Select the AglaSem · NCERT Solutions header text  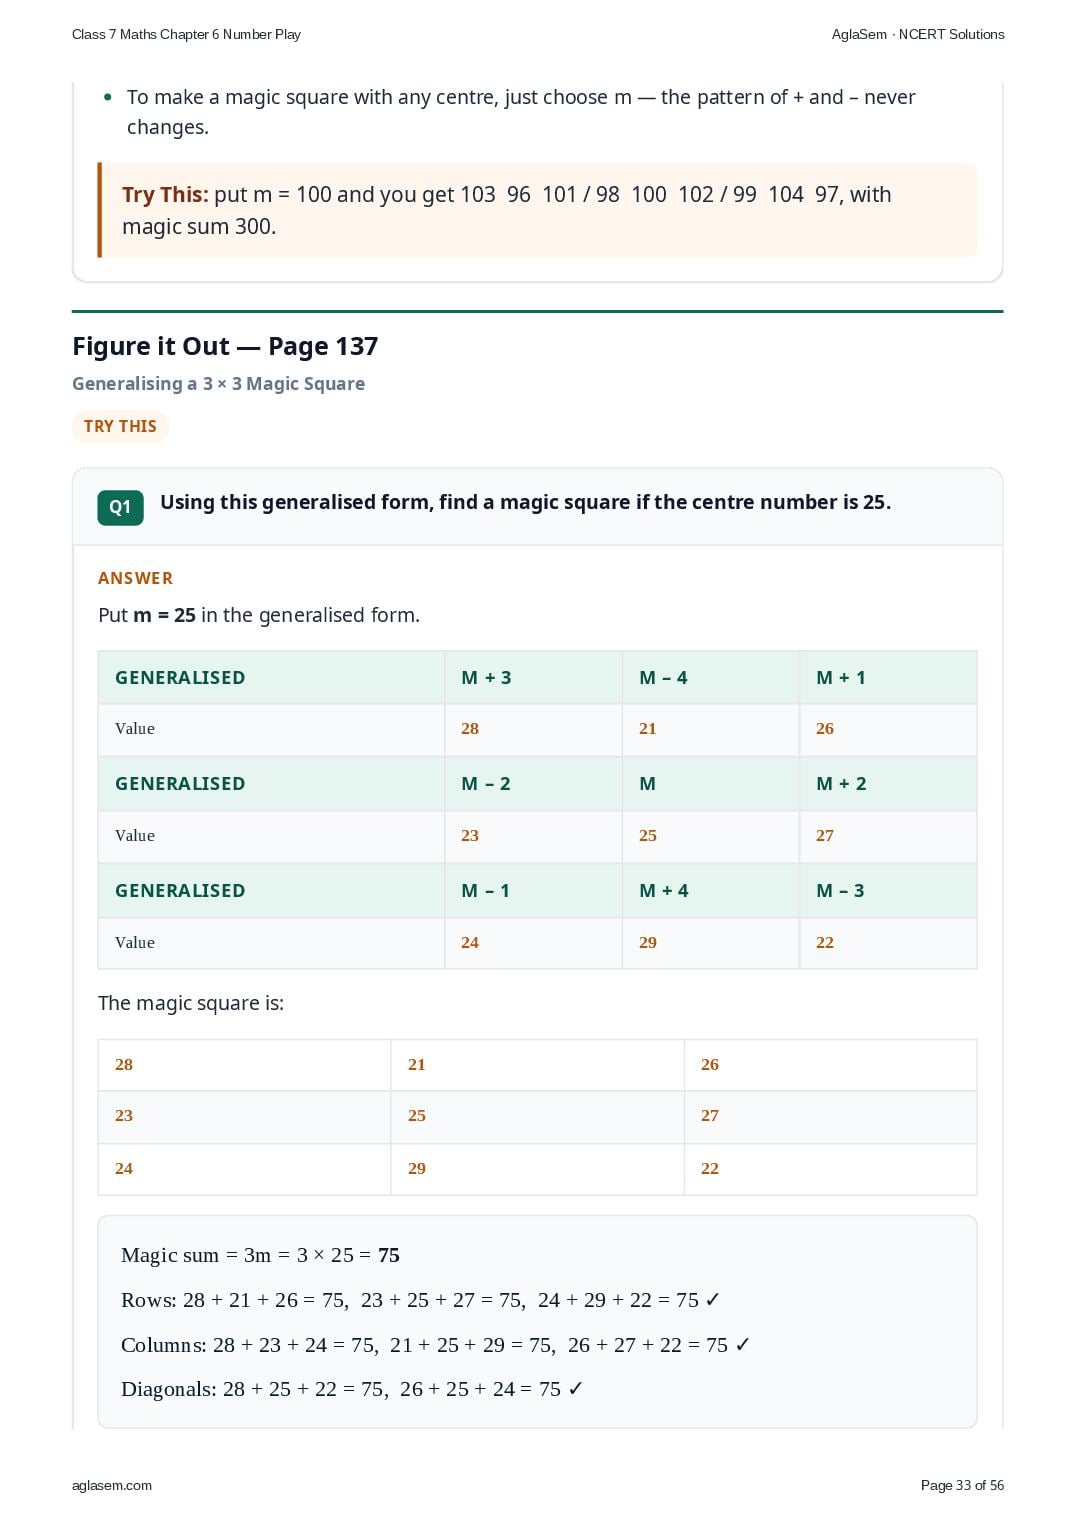tap(918, 34)
